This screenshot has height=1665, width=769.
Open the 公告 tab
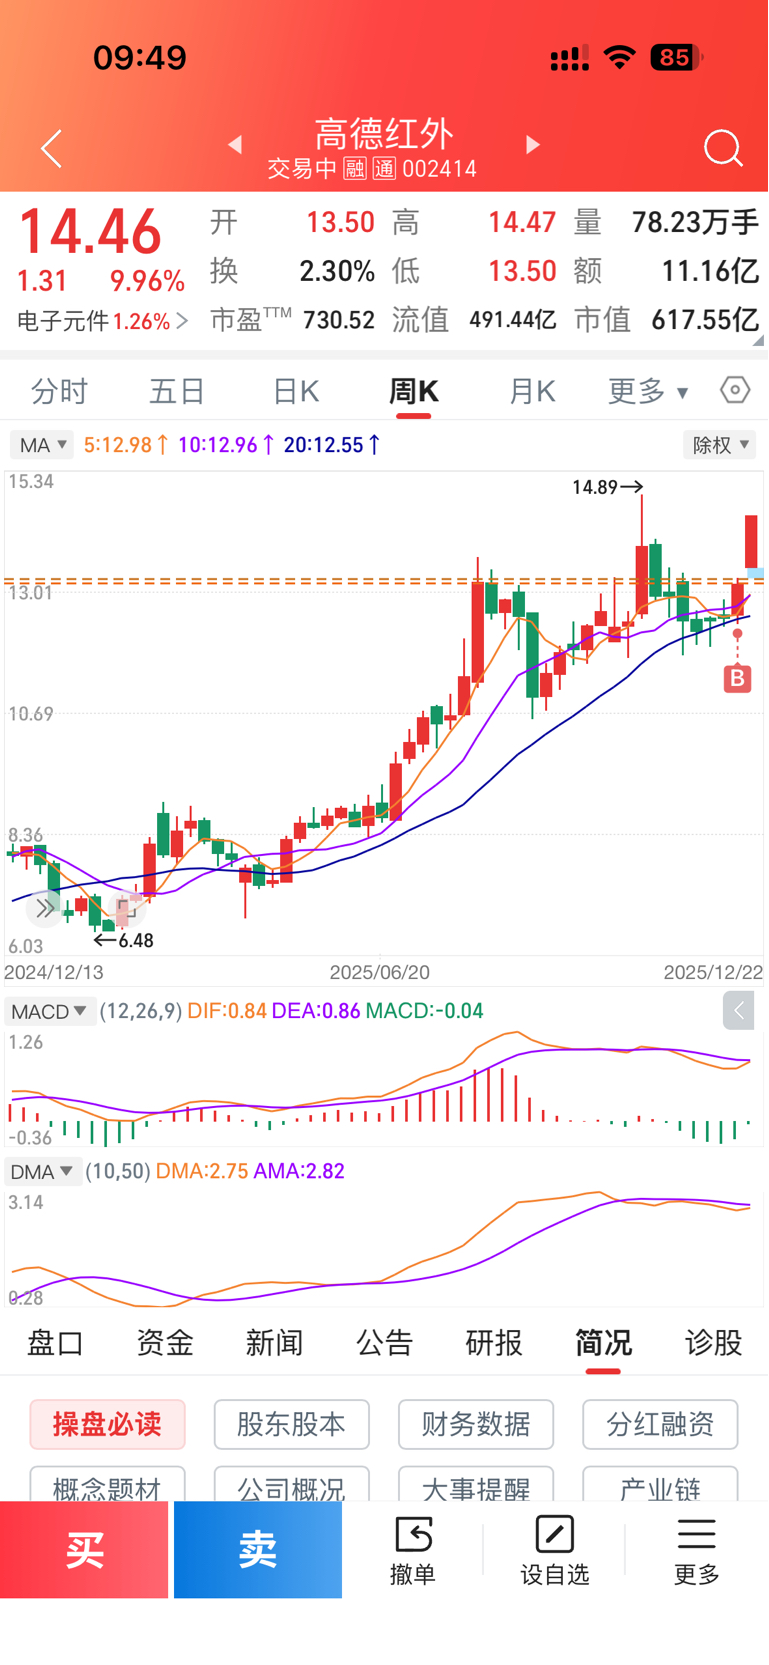(385, 1342)
